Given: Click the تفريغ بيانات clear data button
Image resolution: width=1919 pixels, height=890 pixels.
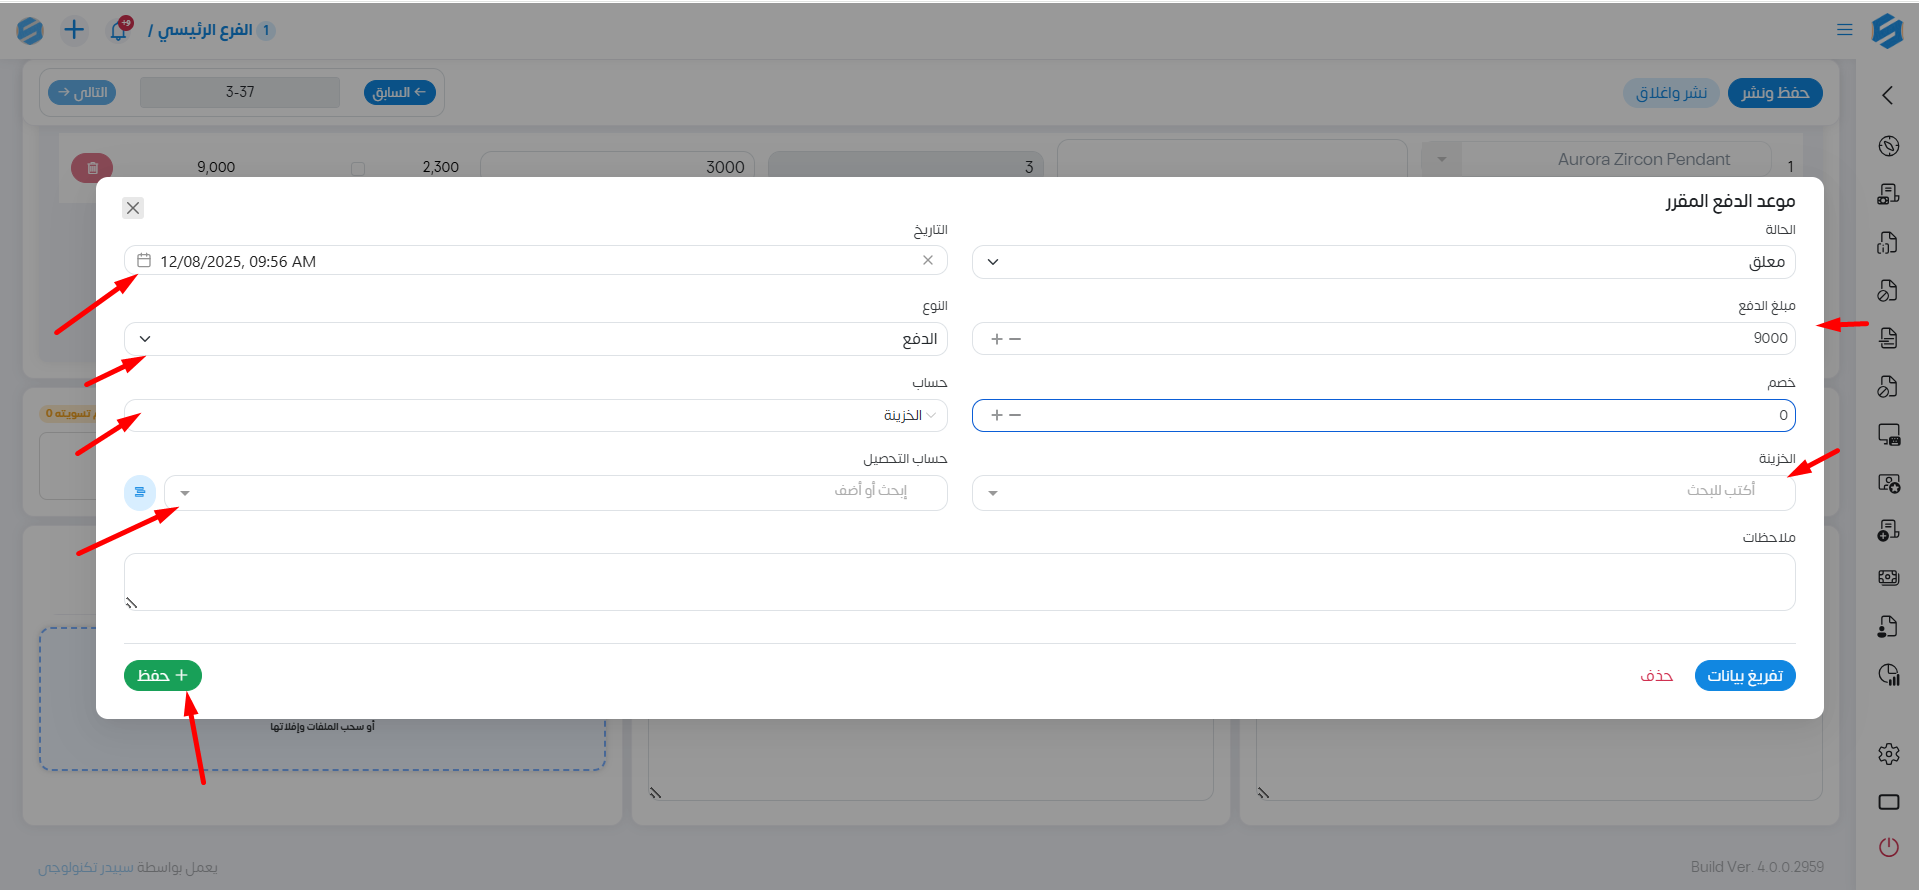Looking at the screenshot, I should (1744, 676).
